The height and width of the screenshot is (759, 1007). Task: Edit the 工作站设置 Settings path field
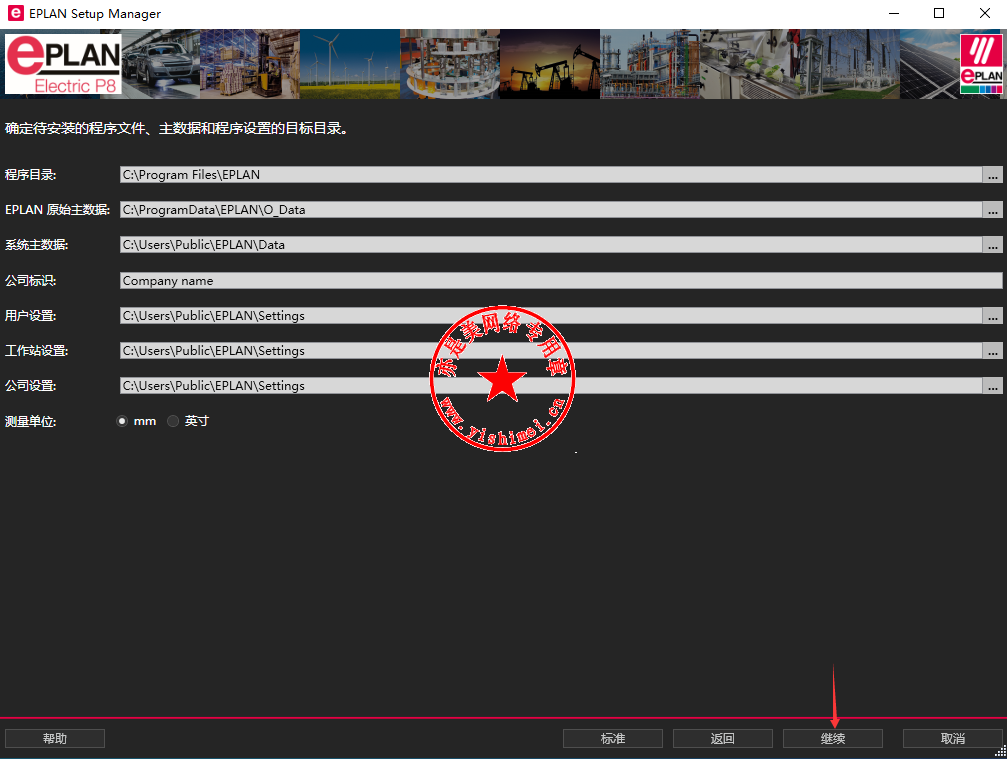[551, 351]
